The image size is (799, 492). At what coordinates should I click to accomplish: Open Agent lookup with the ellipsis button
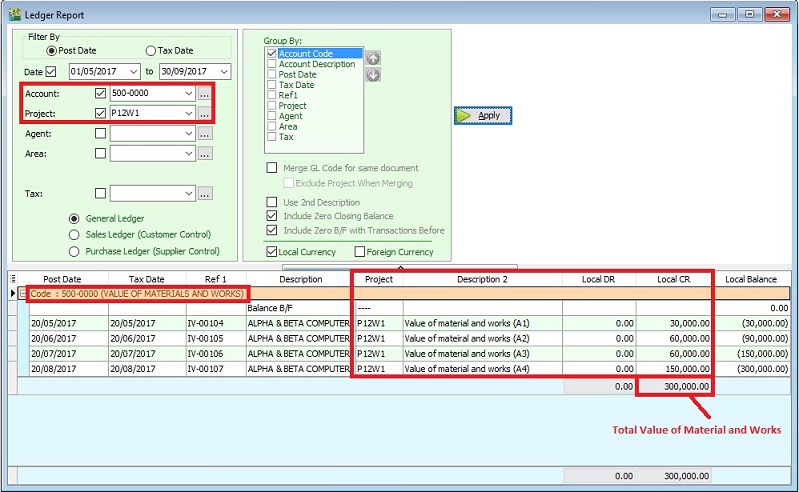click(205, 133)
